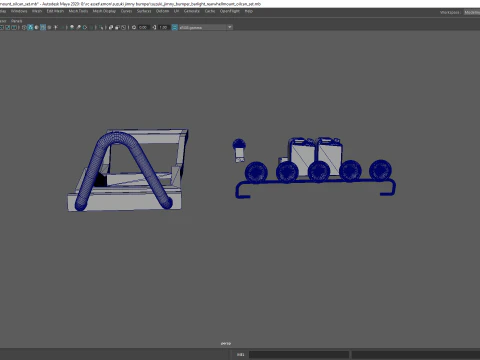Open the OpenFlight menu
Viewport: 480px width, 360px height.
(230, 11)
